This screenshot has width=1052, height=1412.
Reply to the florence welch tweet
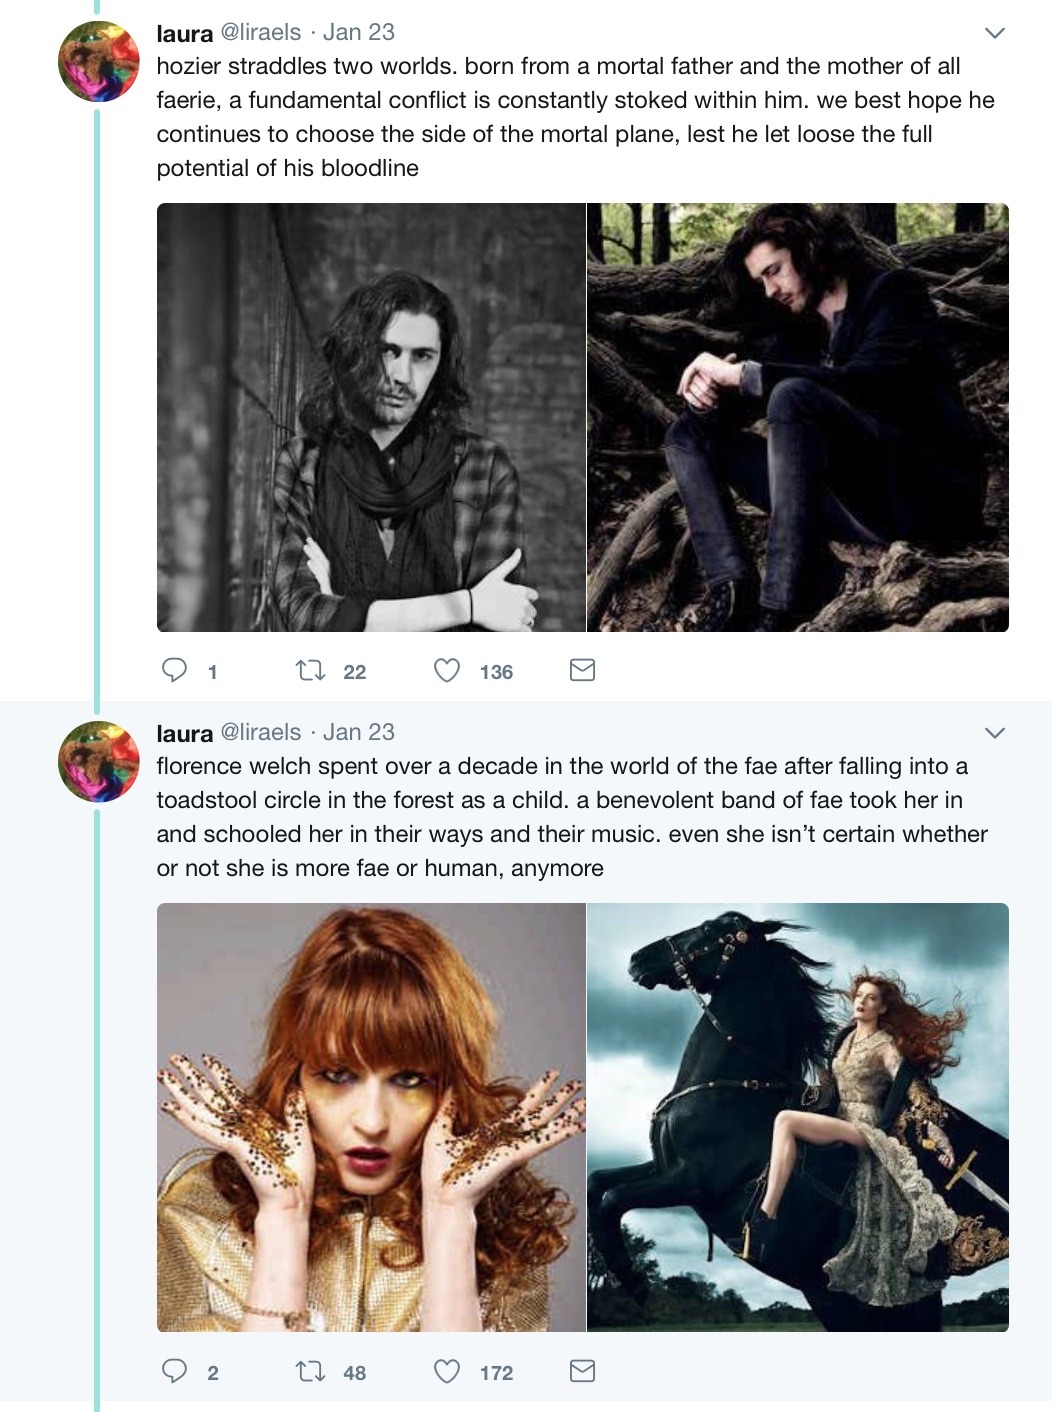175,1371
